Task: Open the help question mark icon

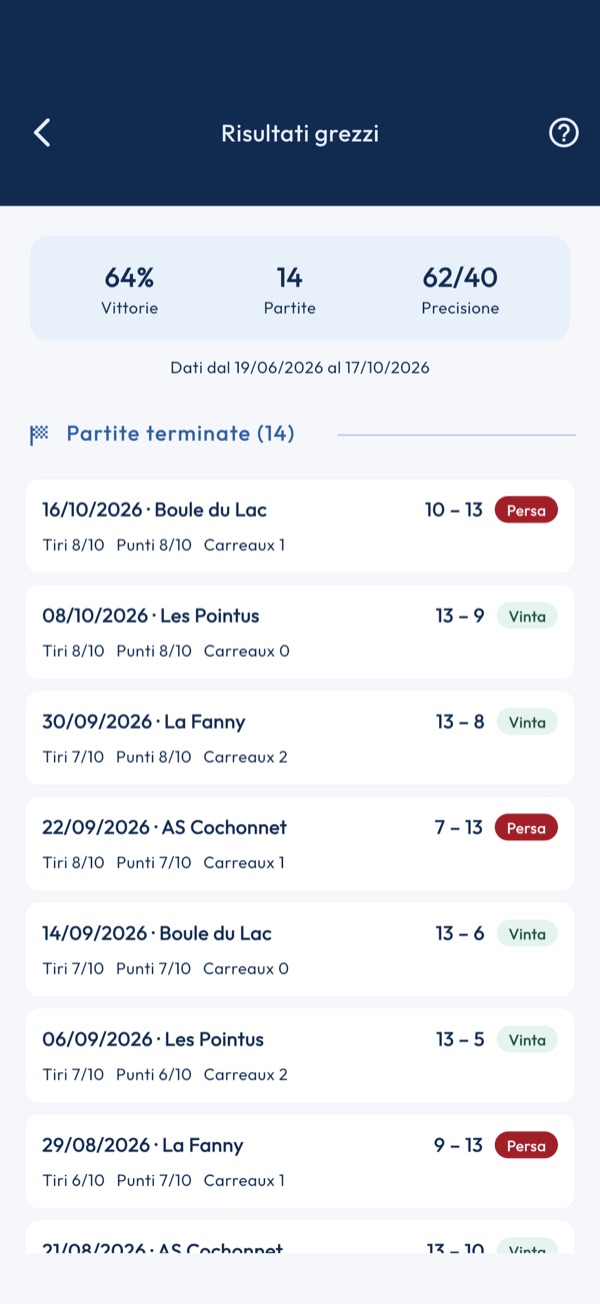Action: coord(564,133)
